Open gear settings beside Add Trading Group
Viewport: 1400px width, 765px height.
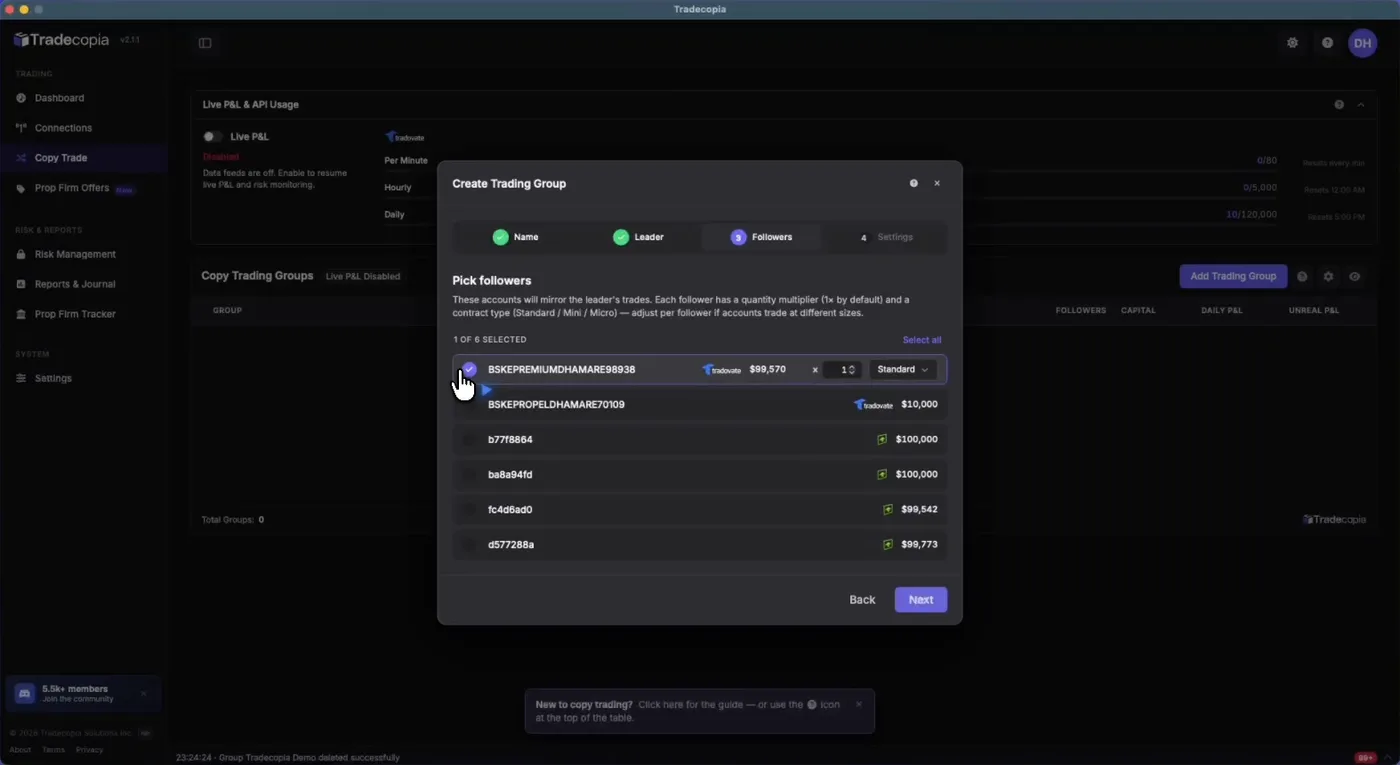(1328, 277)
